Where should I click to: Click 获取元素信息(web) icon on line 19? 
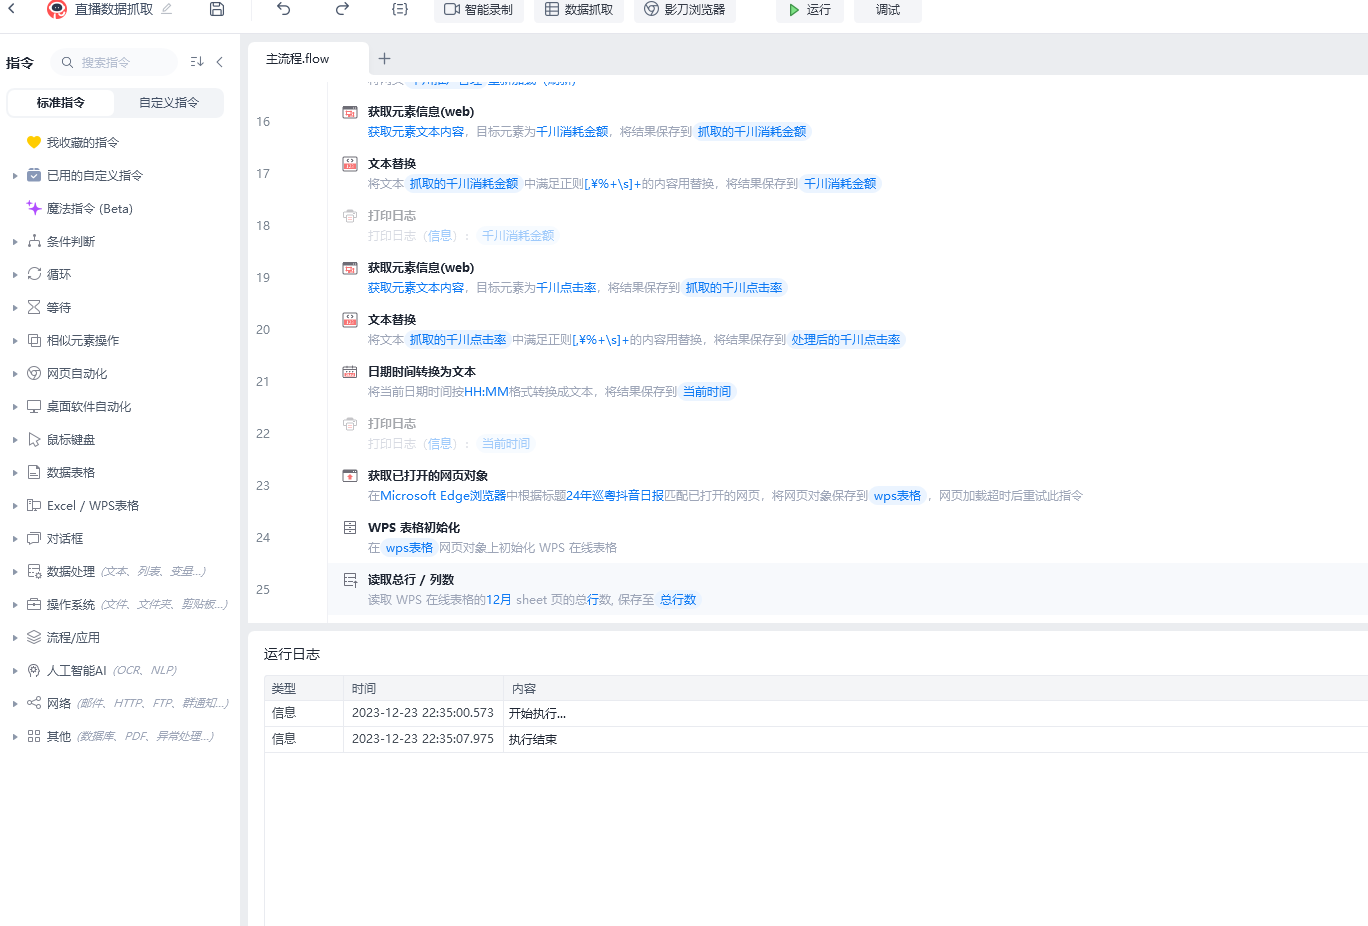(x=350, y=268)
